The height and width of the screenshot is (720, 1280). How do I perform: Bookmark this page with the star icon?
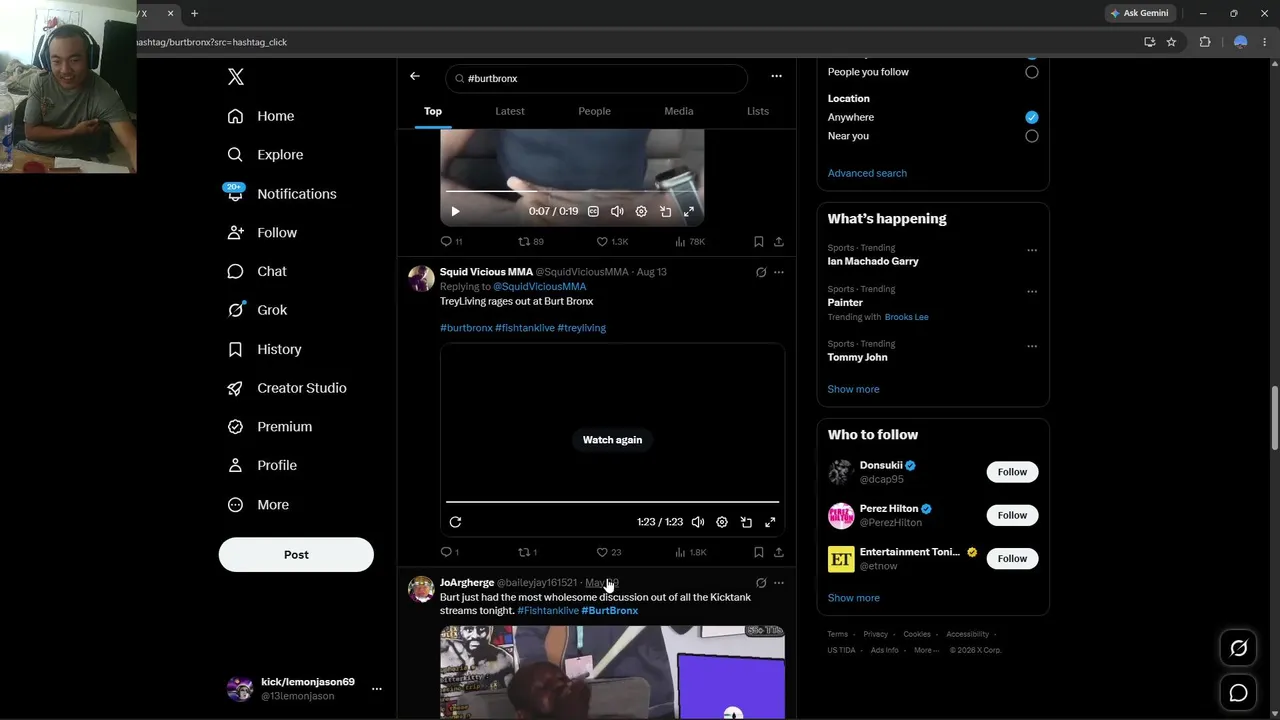click(1172, 42)
